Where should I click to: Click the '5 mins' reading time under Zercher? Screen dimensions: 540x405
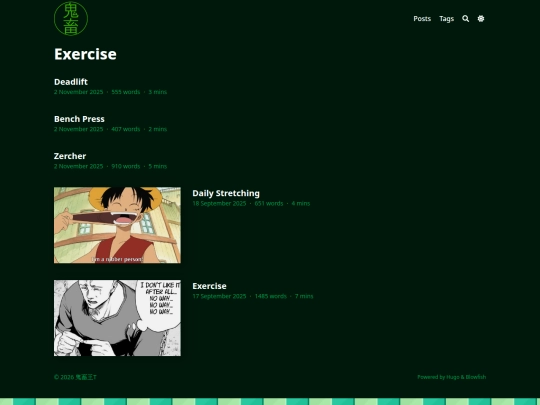pyautogui.click(x=158, y=166)
